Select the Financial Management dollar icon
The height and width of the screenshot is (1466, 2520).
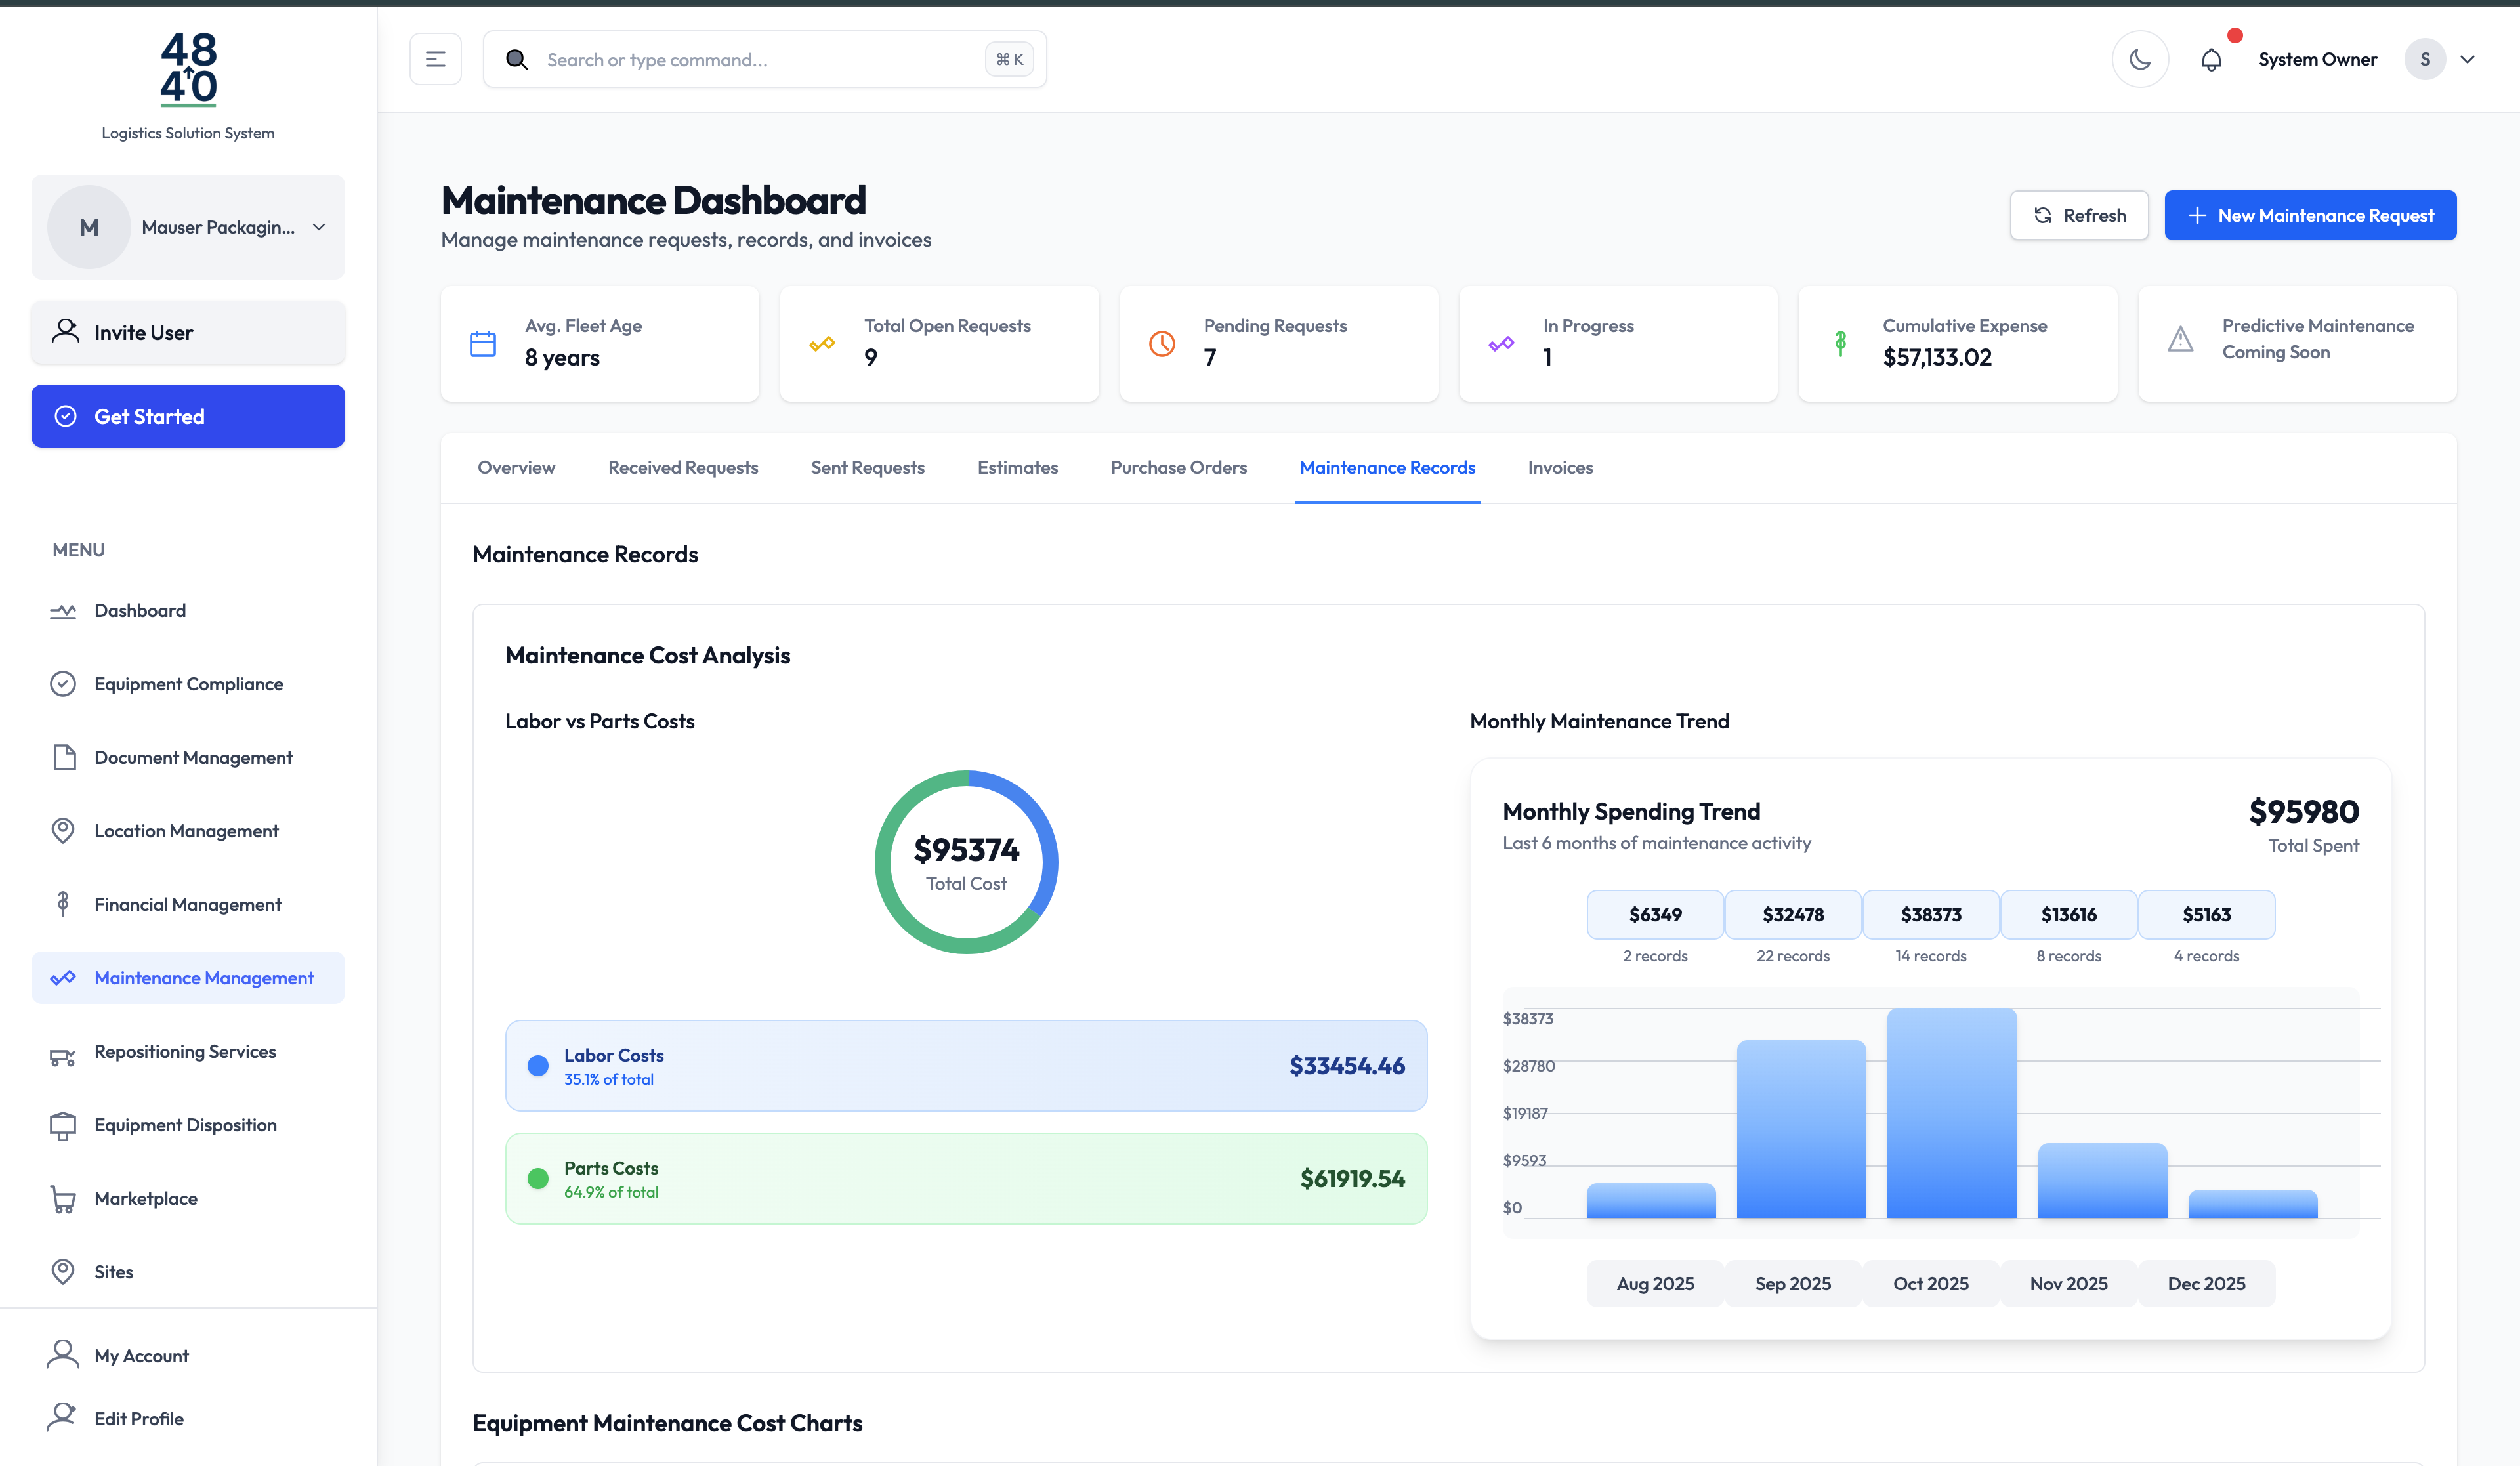pyautogui.click(x=63, y=903)
